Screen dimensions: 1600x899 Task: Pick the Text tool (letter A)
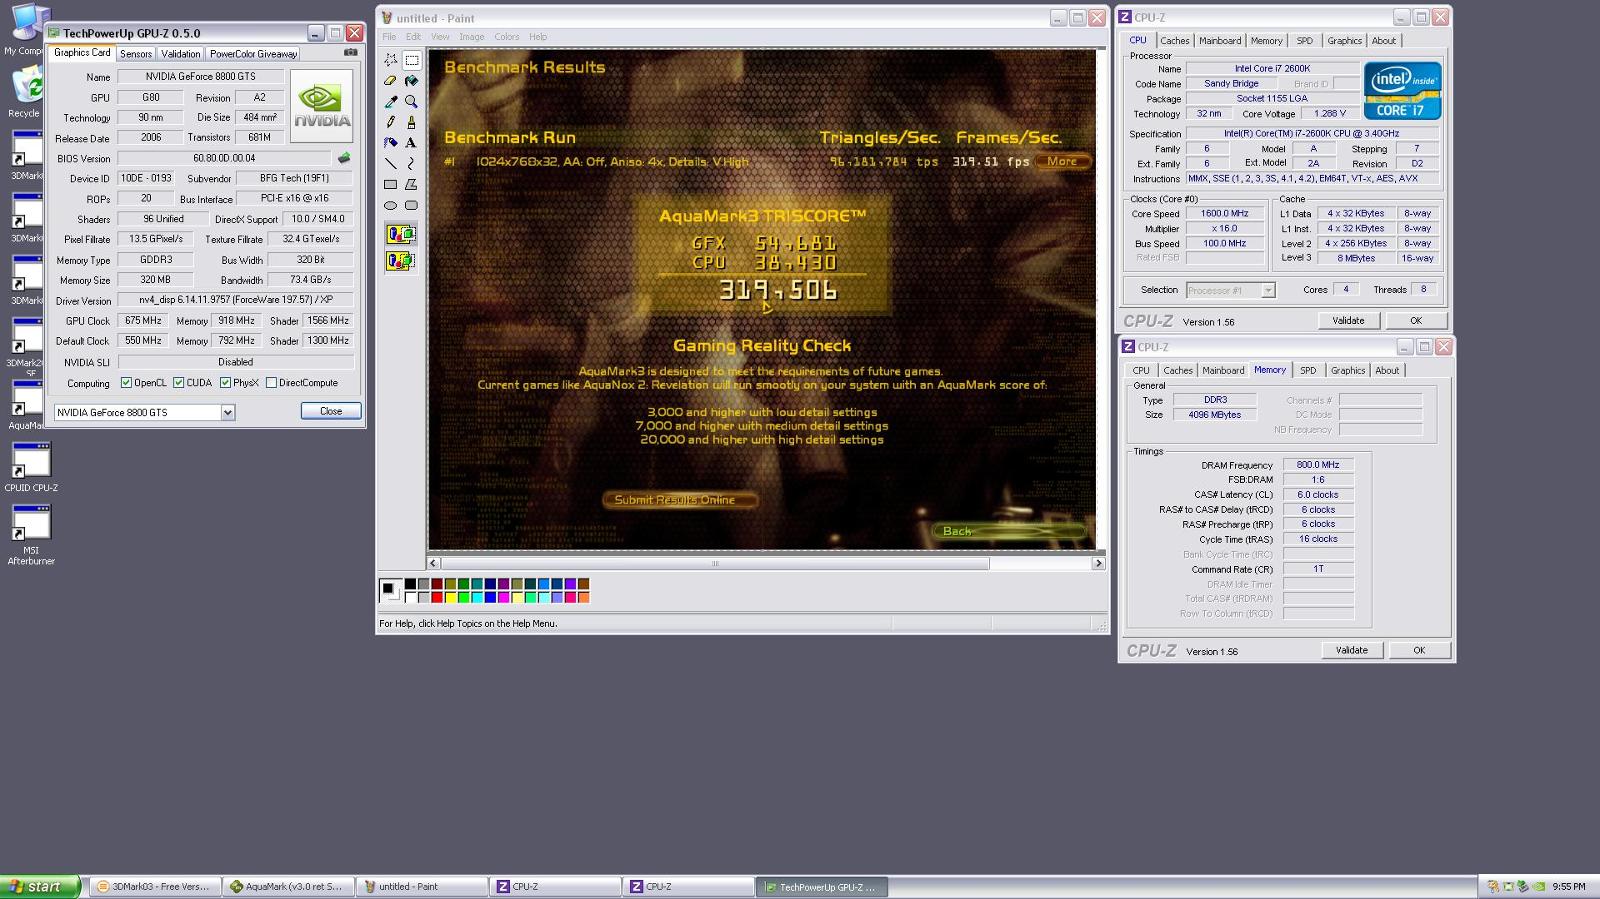[x=411, y=143]
